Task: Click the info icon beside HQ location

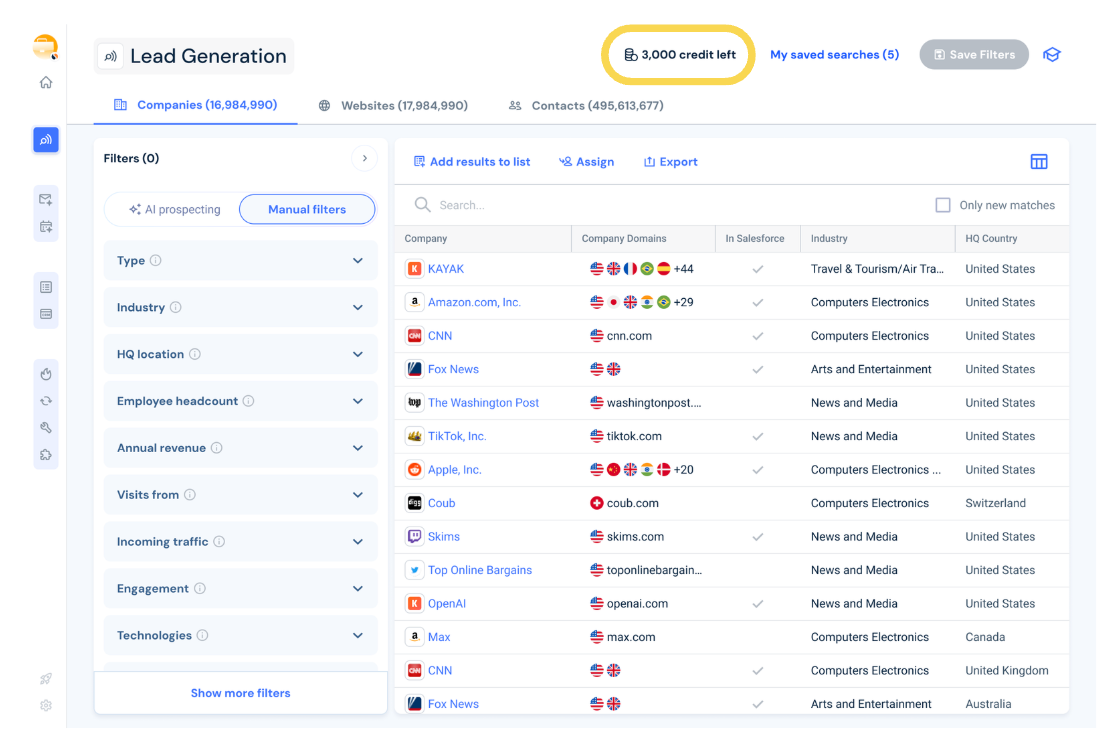Action: (195, 354)
